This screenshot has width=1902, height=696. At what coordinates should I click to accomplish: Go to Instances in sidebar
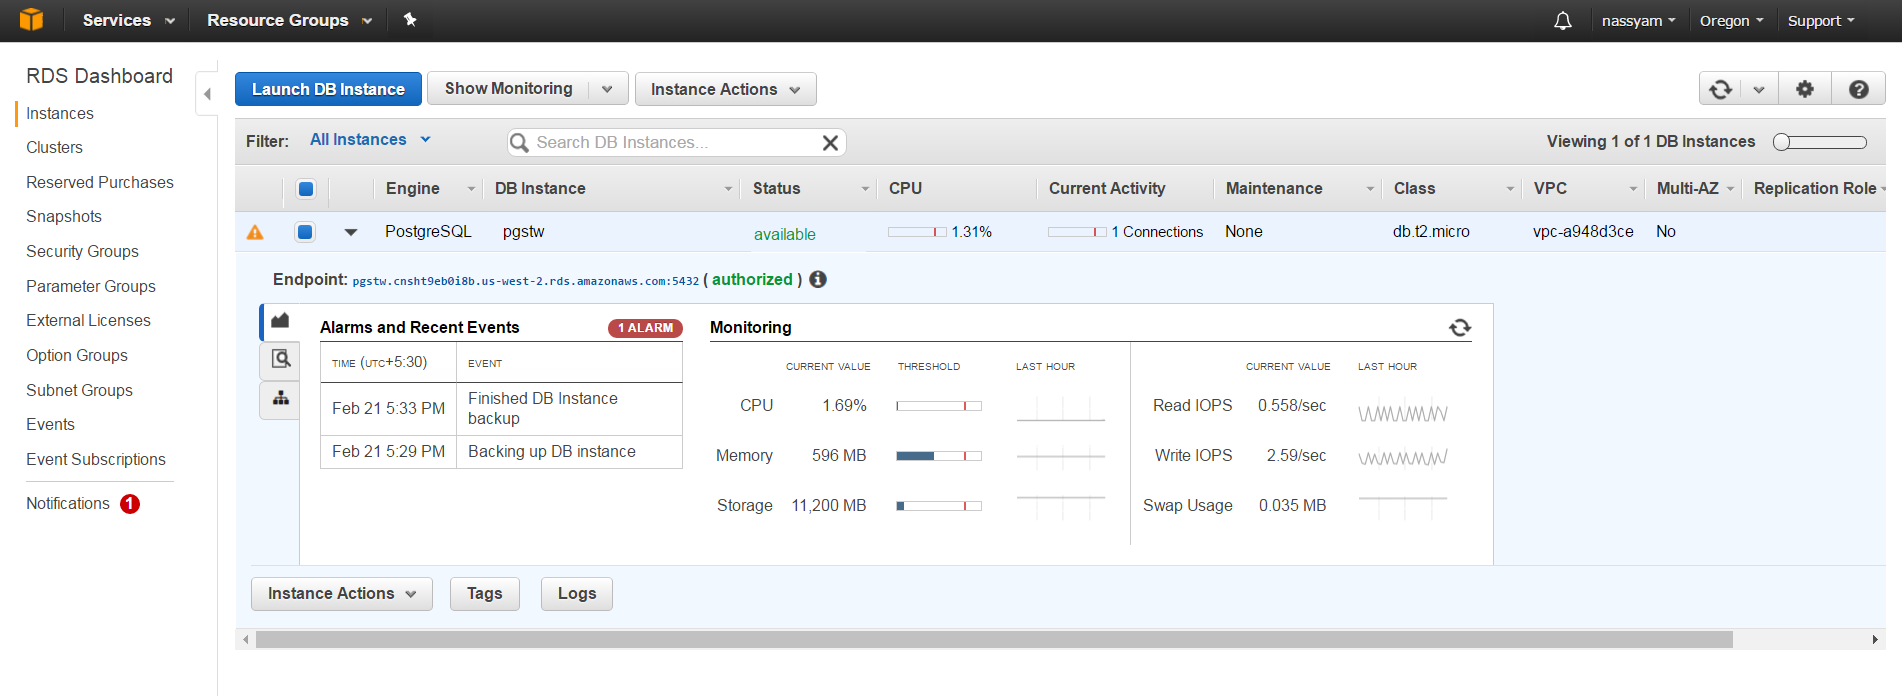tap(60, 114)
